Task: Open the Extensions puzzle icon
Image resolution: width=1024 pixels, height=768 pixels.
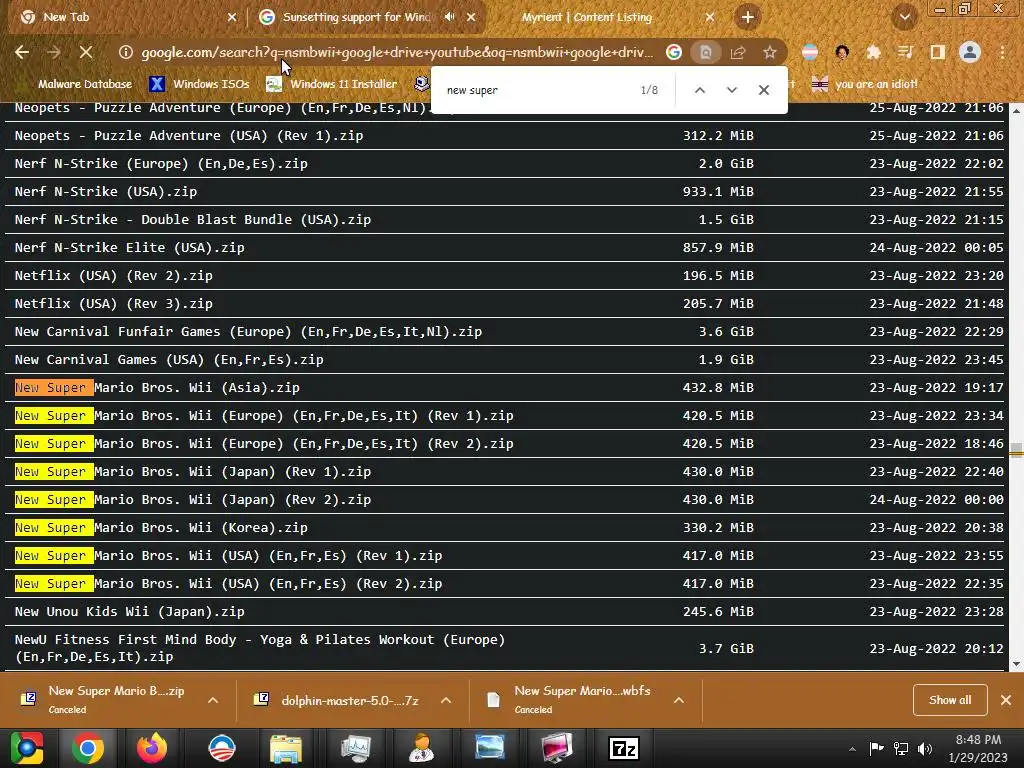Action: 873,52
